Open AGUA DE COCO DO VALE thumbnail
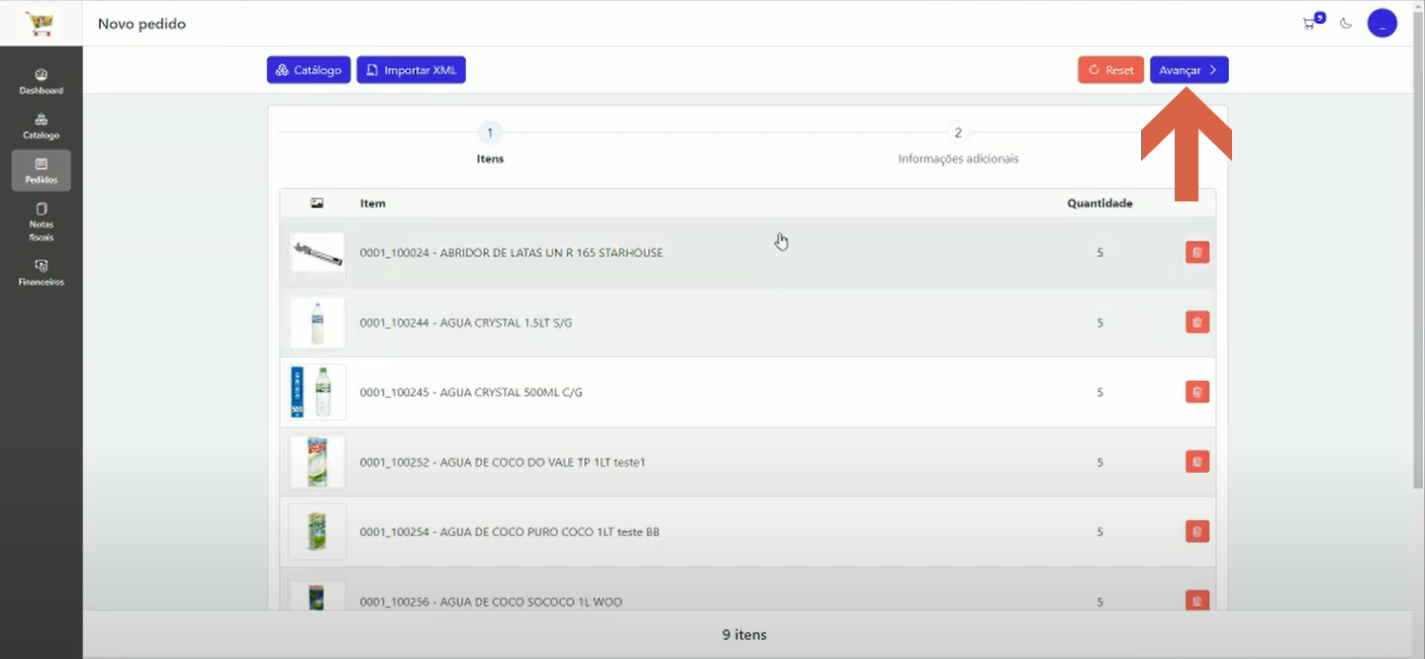The width and height of the screenshot is (1425, 659). tap(317, 462)
